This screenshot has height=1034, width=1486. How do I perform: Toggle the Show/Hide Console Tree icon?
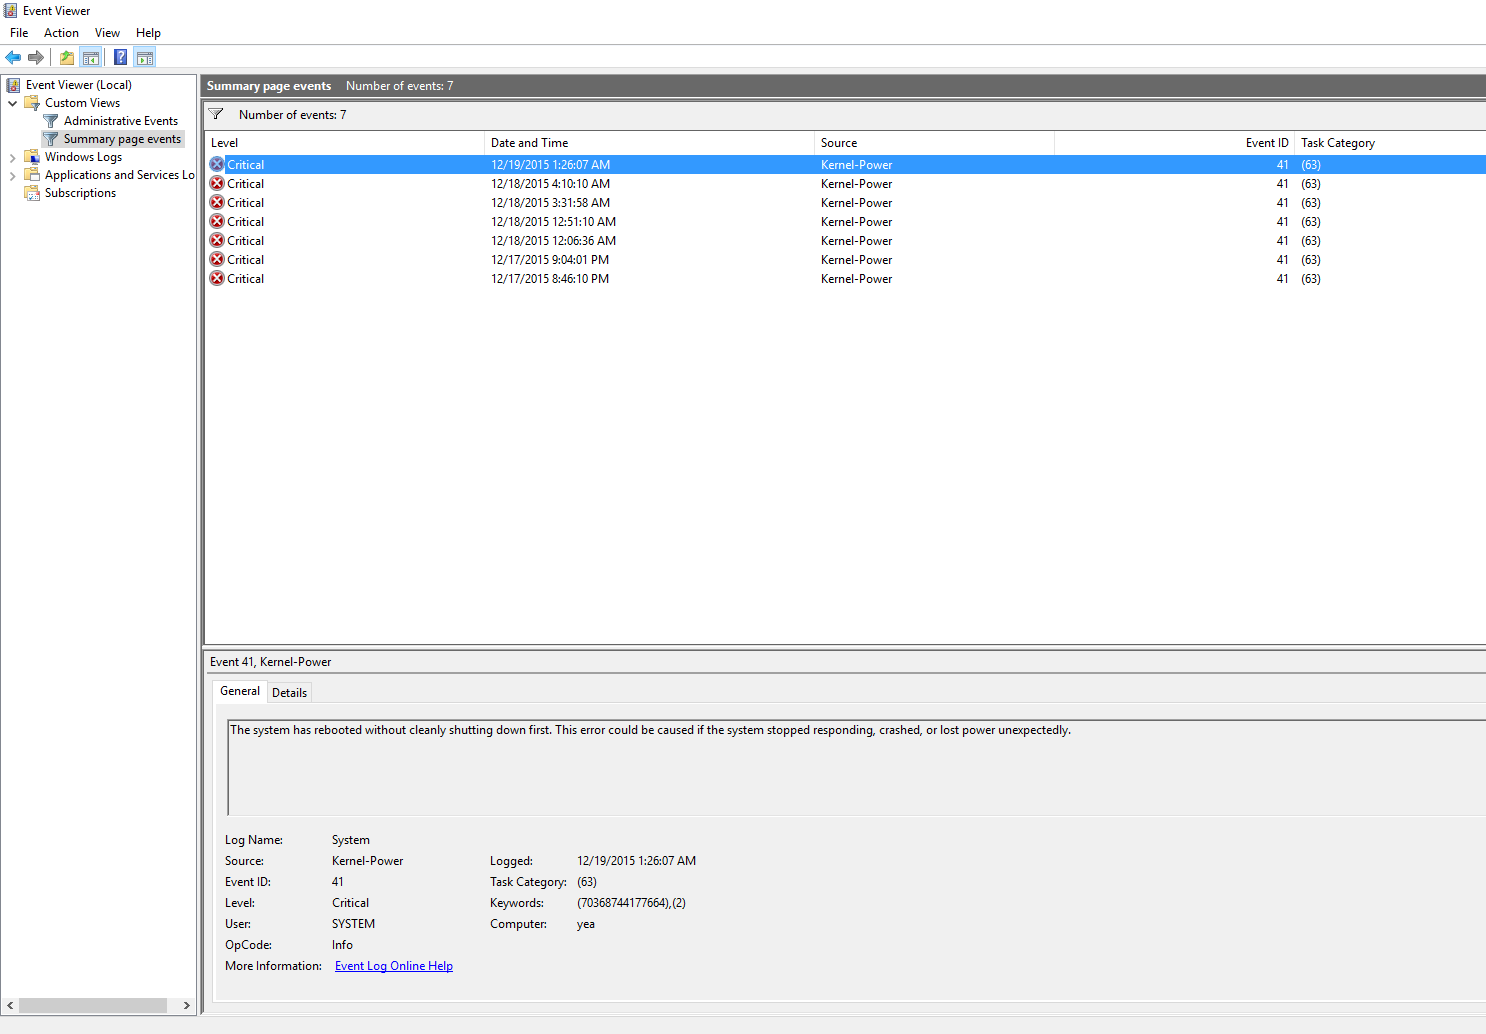91,57
